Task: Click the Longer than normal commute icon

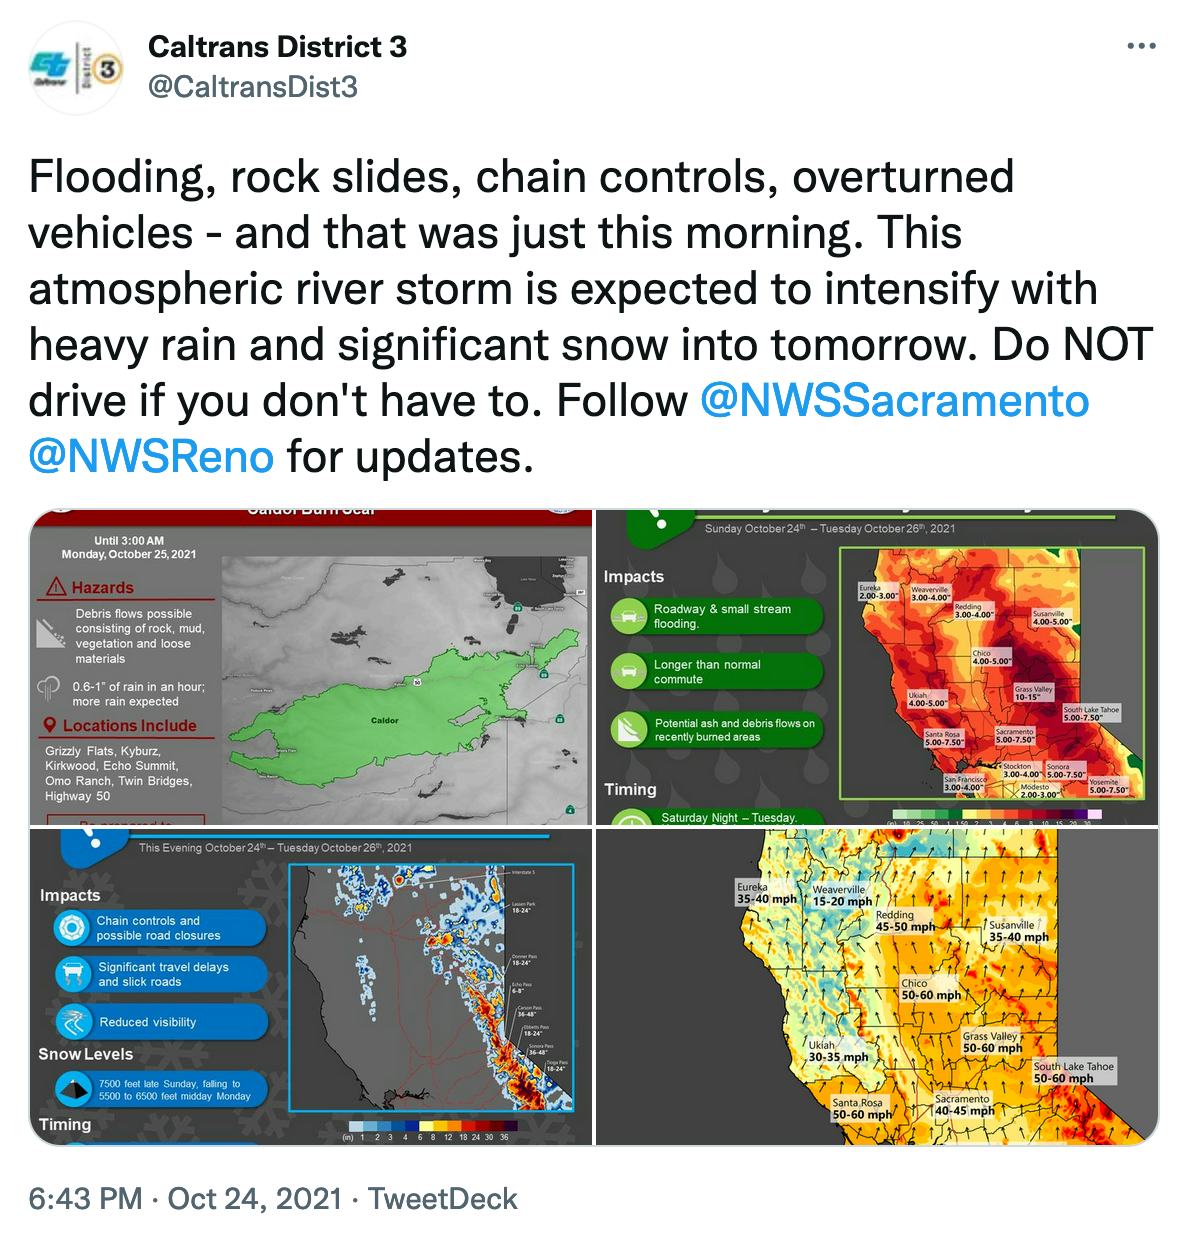Action: [630, 672]
